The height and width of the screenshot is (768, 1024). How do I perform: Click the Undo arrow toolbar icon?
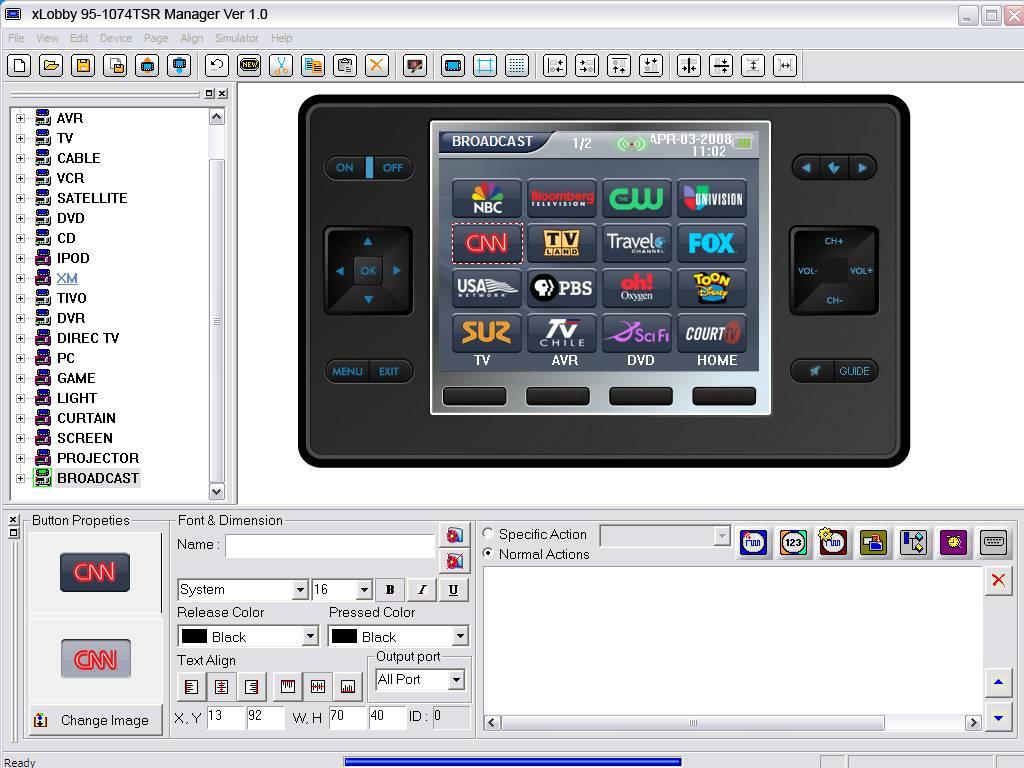(217, 65)
